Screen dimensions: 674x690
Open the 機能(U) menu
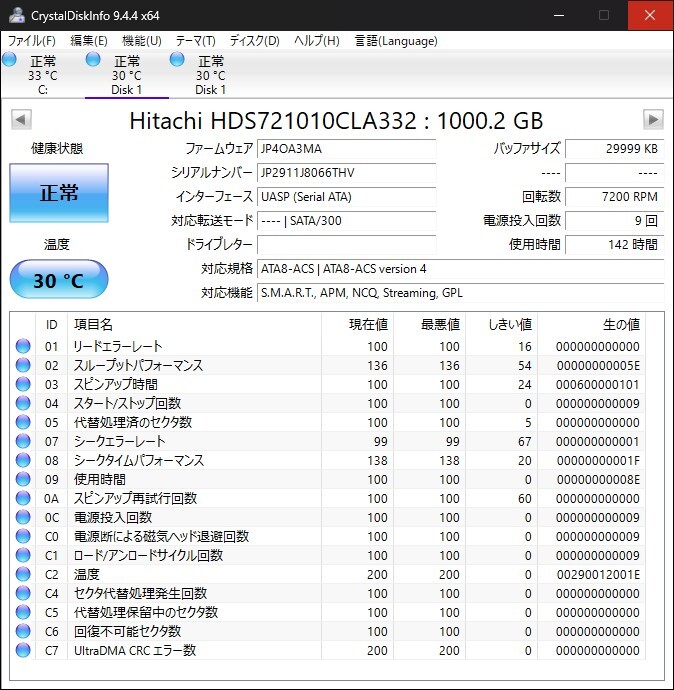[142, 41]
